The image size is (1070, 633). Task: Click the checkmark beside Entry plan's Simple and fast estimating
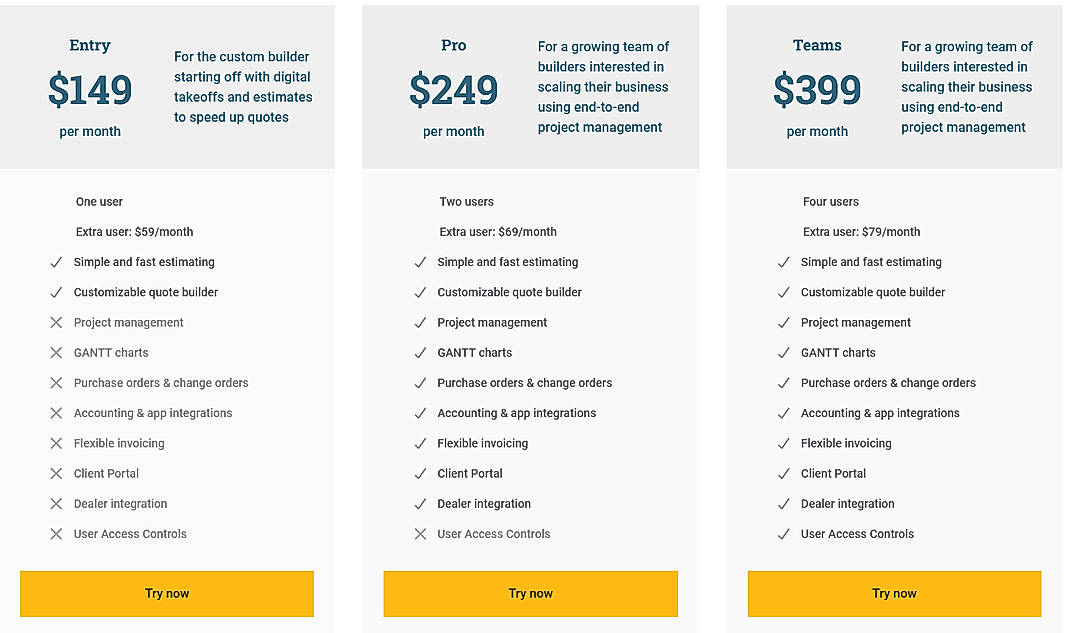pos(56,262)
